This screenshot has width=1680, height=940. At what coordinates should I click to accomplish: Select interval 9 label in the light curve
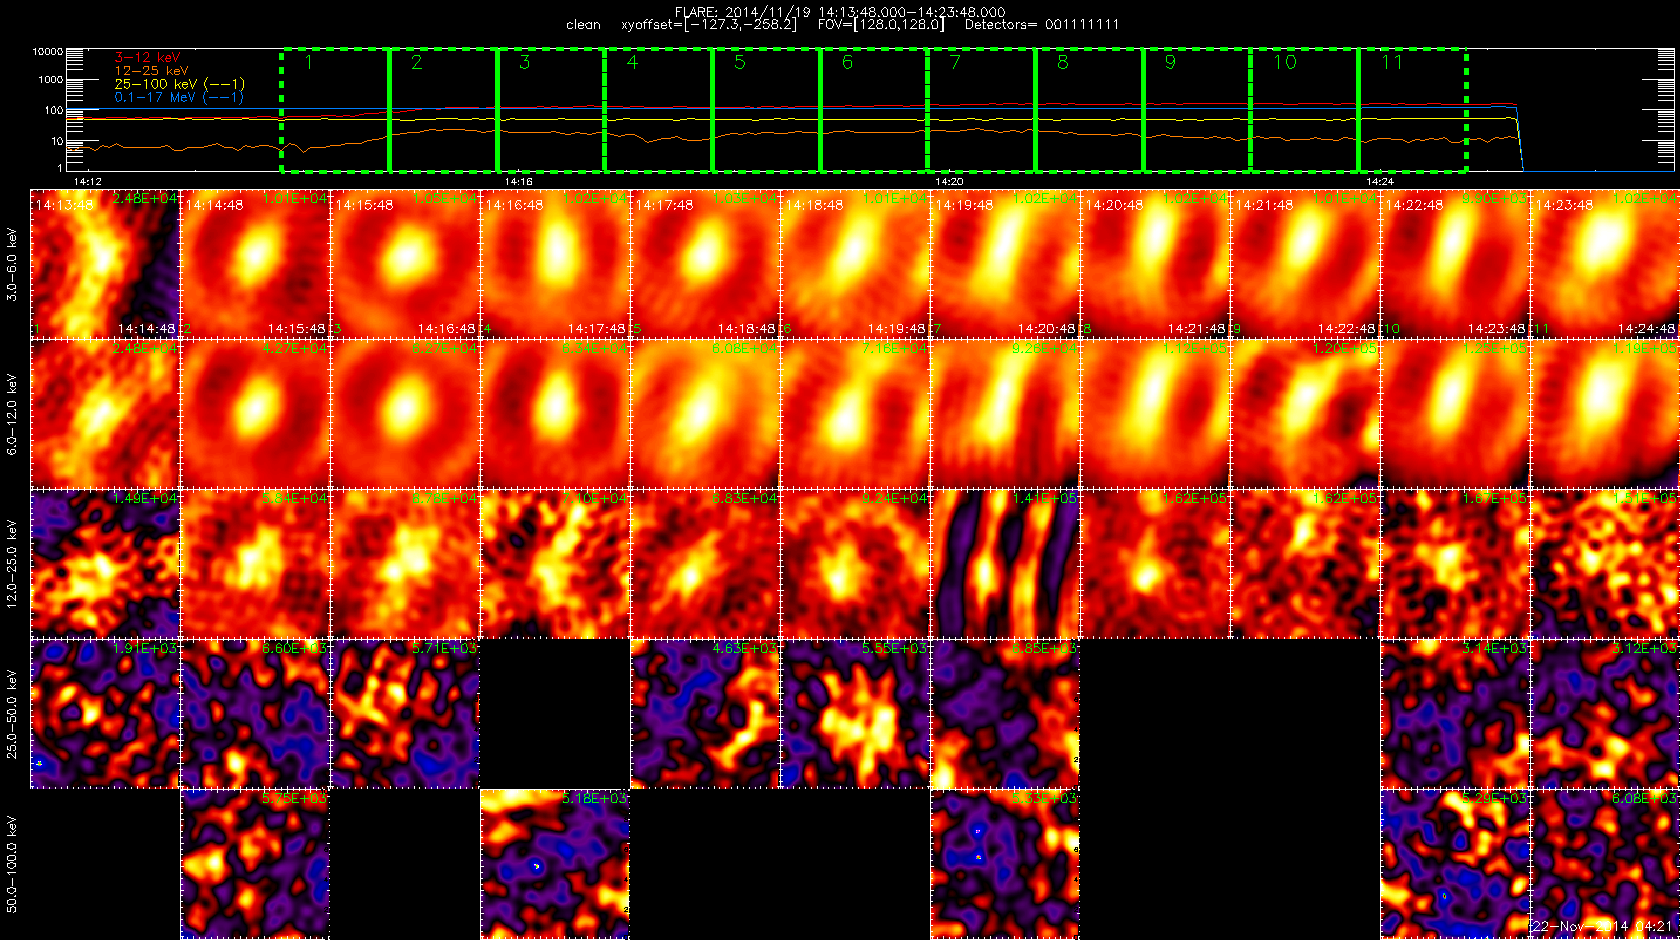pyautogui.click(x=1170, y=62)
